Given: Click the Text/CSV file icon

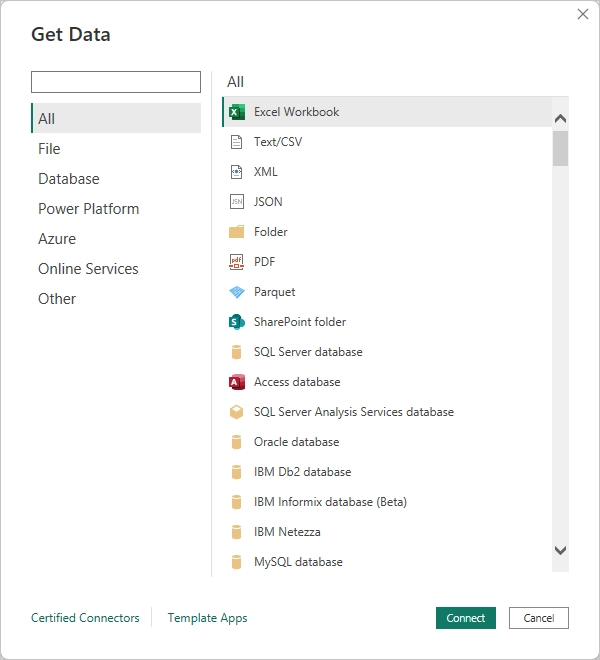Looking at the screenshot, I should coord(237,142).
